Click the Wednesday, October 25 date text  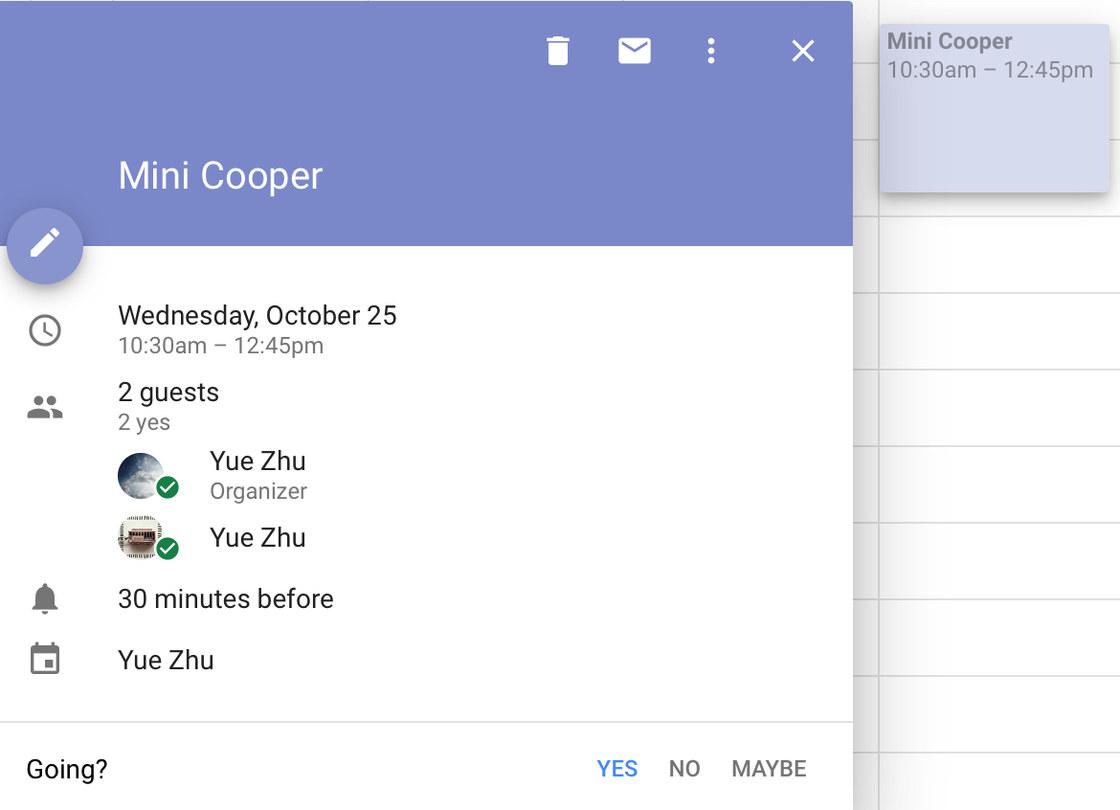click(x=257, y=316)
